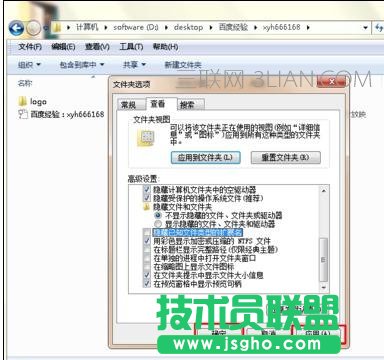Click the folder view illustration icon in dialog
The width and height of the screenshot is (384, 360).
tap(146, 138)
